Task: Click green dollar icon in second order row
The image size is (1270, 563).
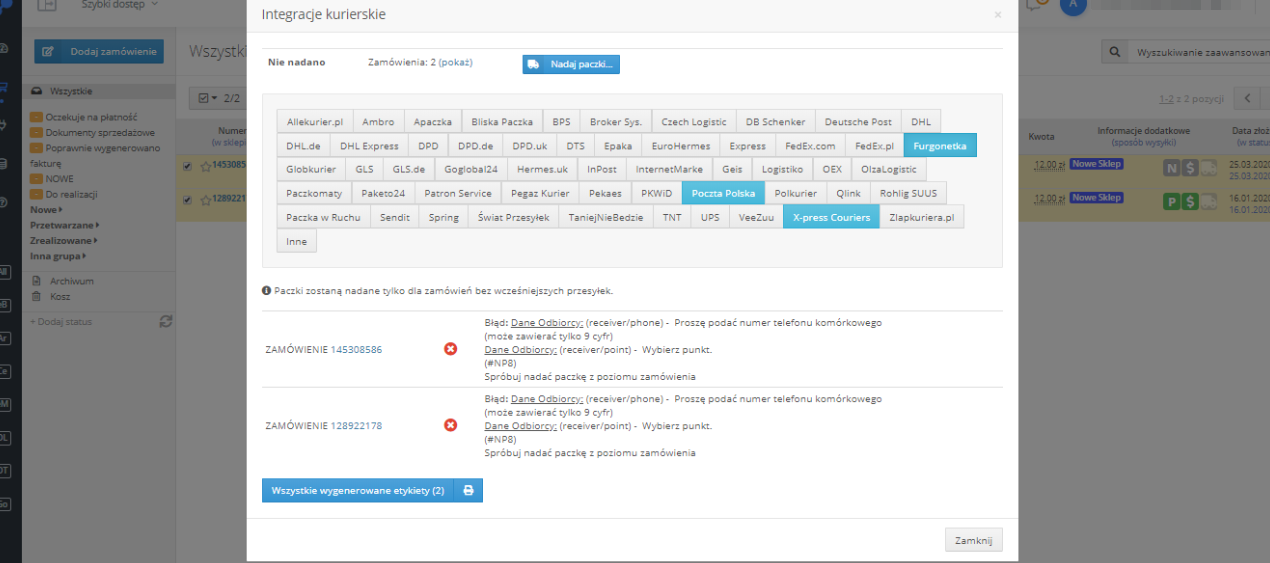Action: (x=1190, y=201)
